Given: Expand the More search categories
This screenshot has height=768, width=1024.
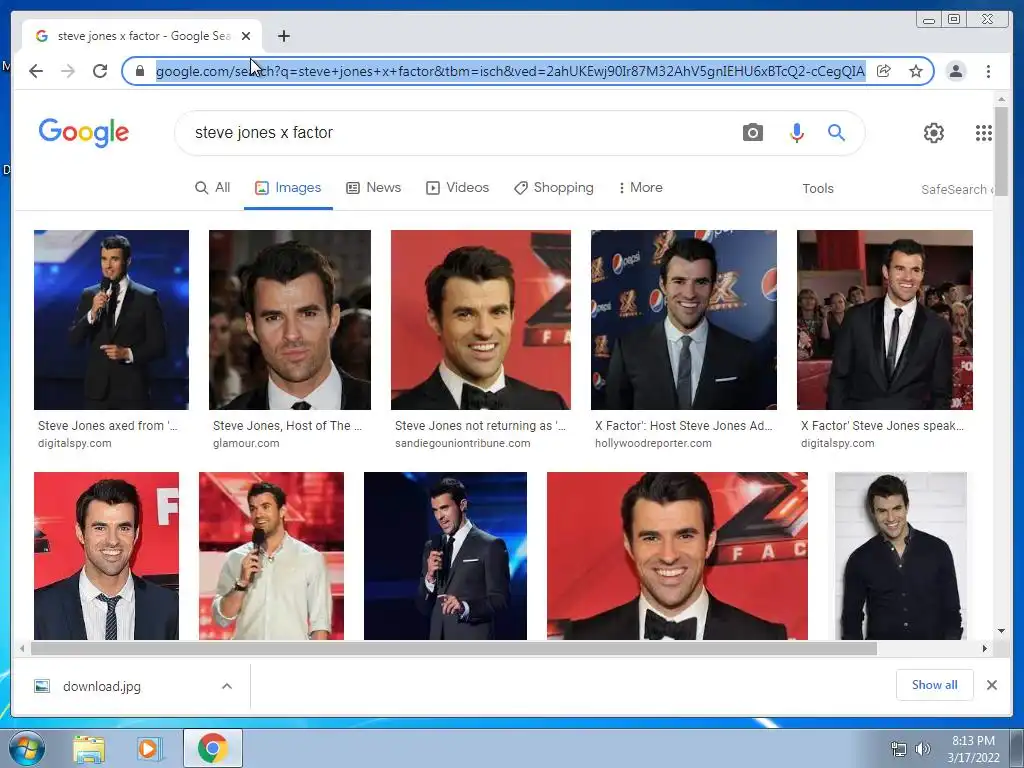Looking at the screenshot, I should pyautogui.click(x=640, y=188).
